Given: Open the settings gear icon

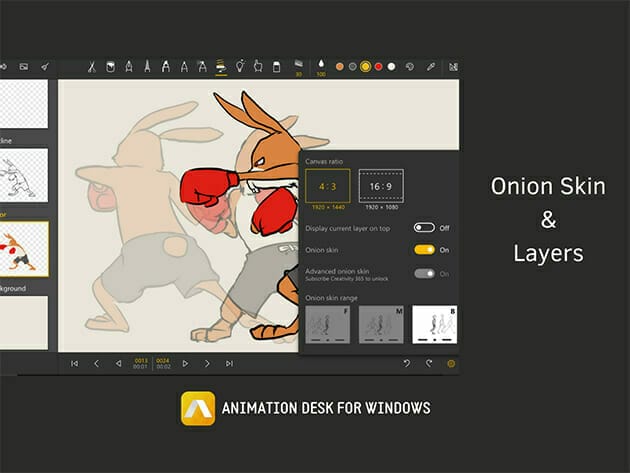Looking at the screenshot, I should 450,363.
